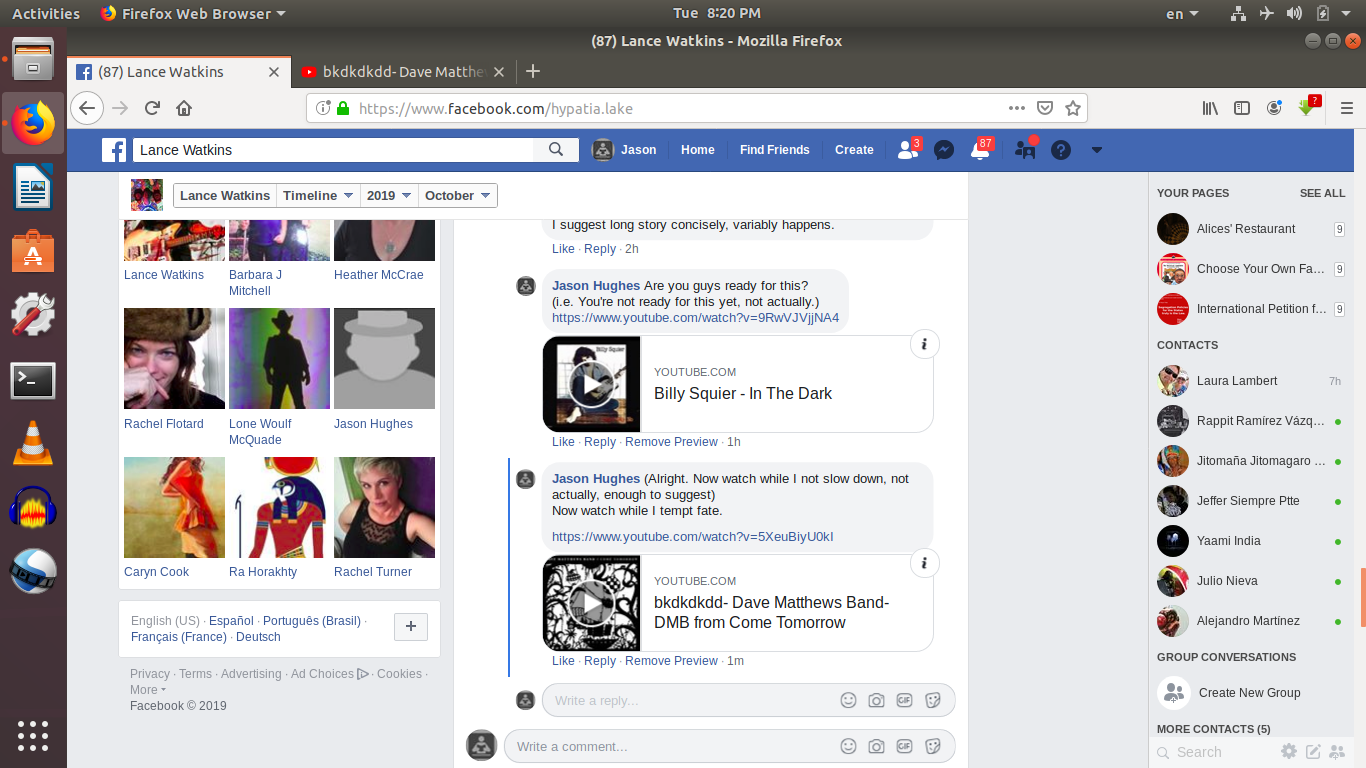Click the Write a comment field
Image resolution: width=1366 pixels, height=768 pixels.
[670, 746]
